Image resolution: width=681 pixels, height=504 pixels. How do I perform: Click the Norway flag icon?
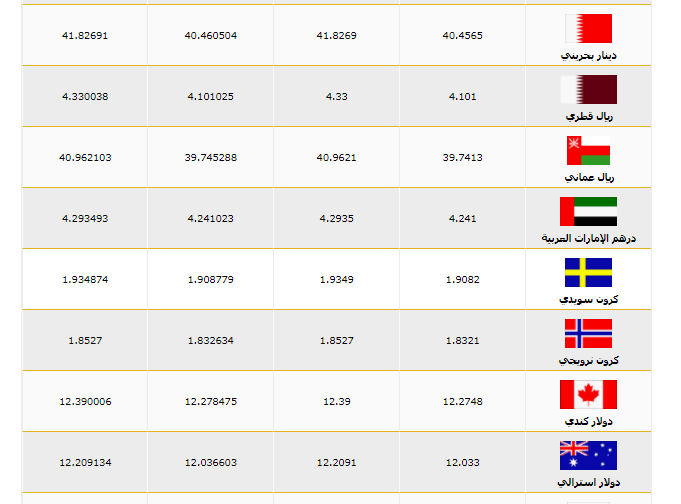588,334
